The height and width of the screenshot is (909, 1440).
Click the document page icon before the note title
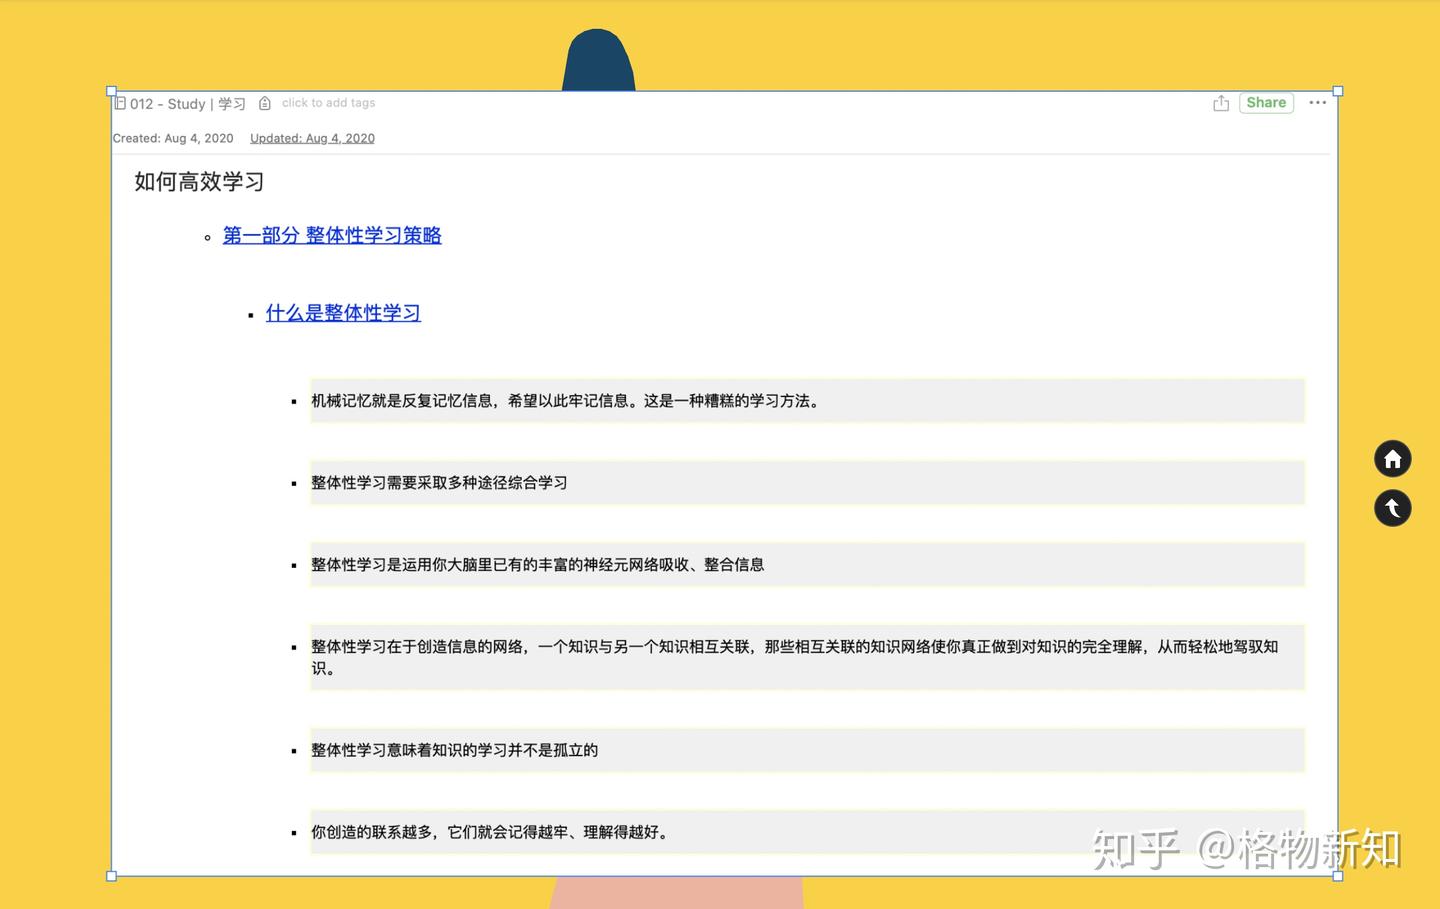pos(120,103)
